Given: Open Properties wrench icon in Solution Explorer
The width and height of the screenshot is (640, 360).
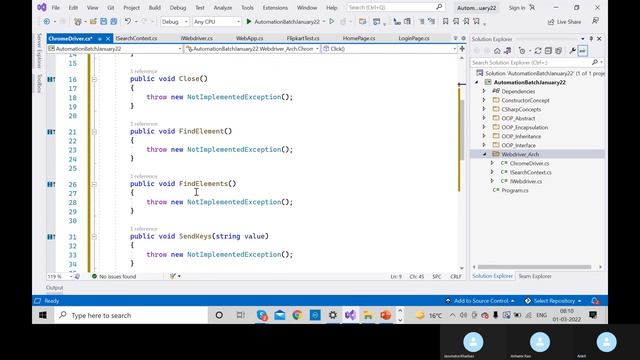Looking at the screenshot, I should 572,51.
